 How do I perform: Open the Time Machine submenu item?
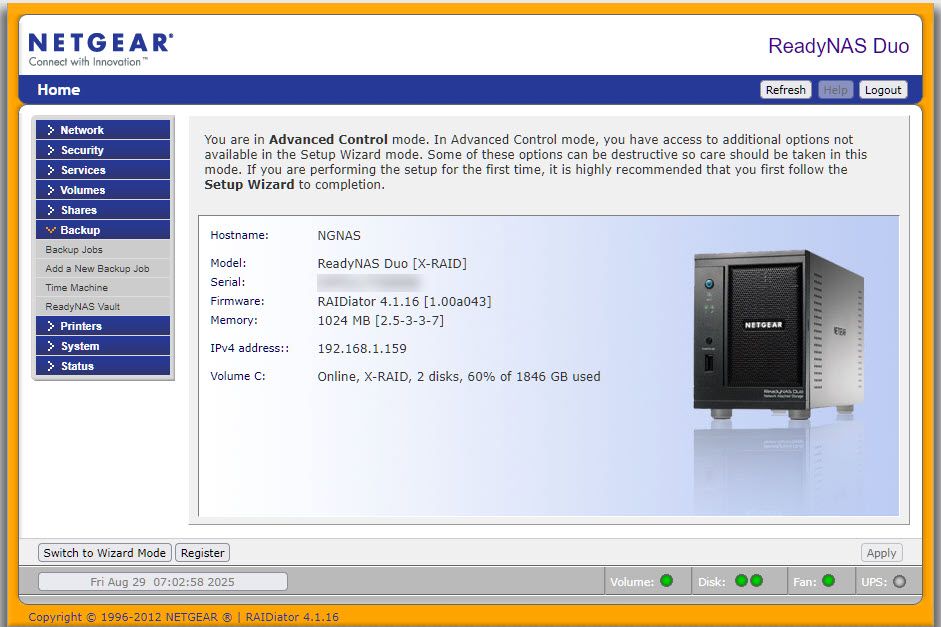[x=77, y=287]
